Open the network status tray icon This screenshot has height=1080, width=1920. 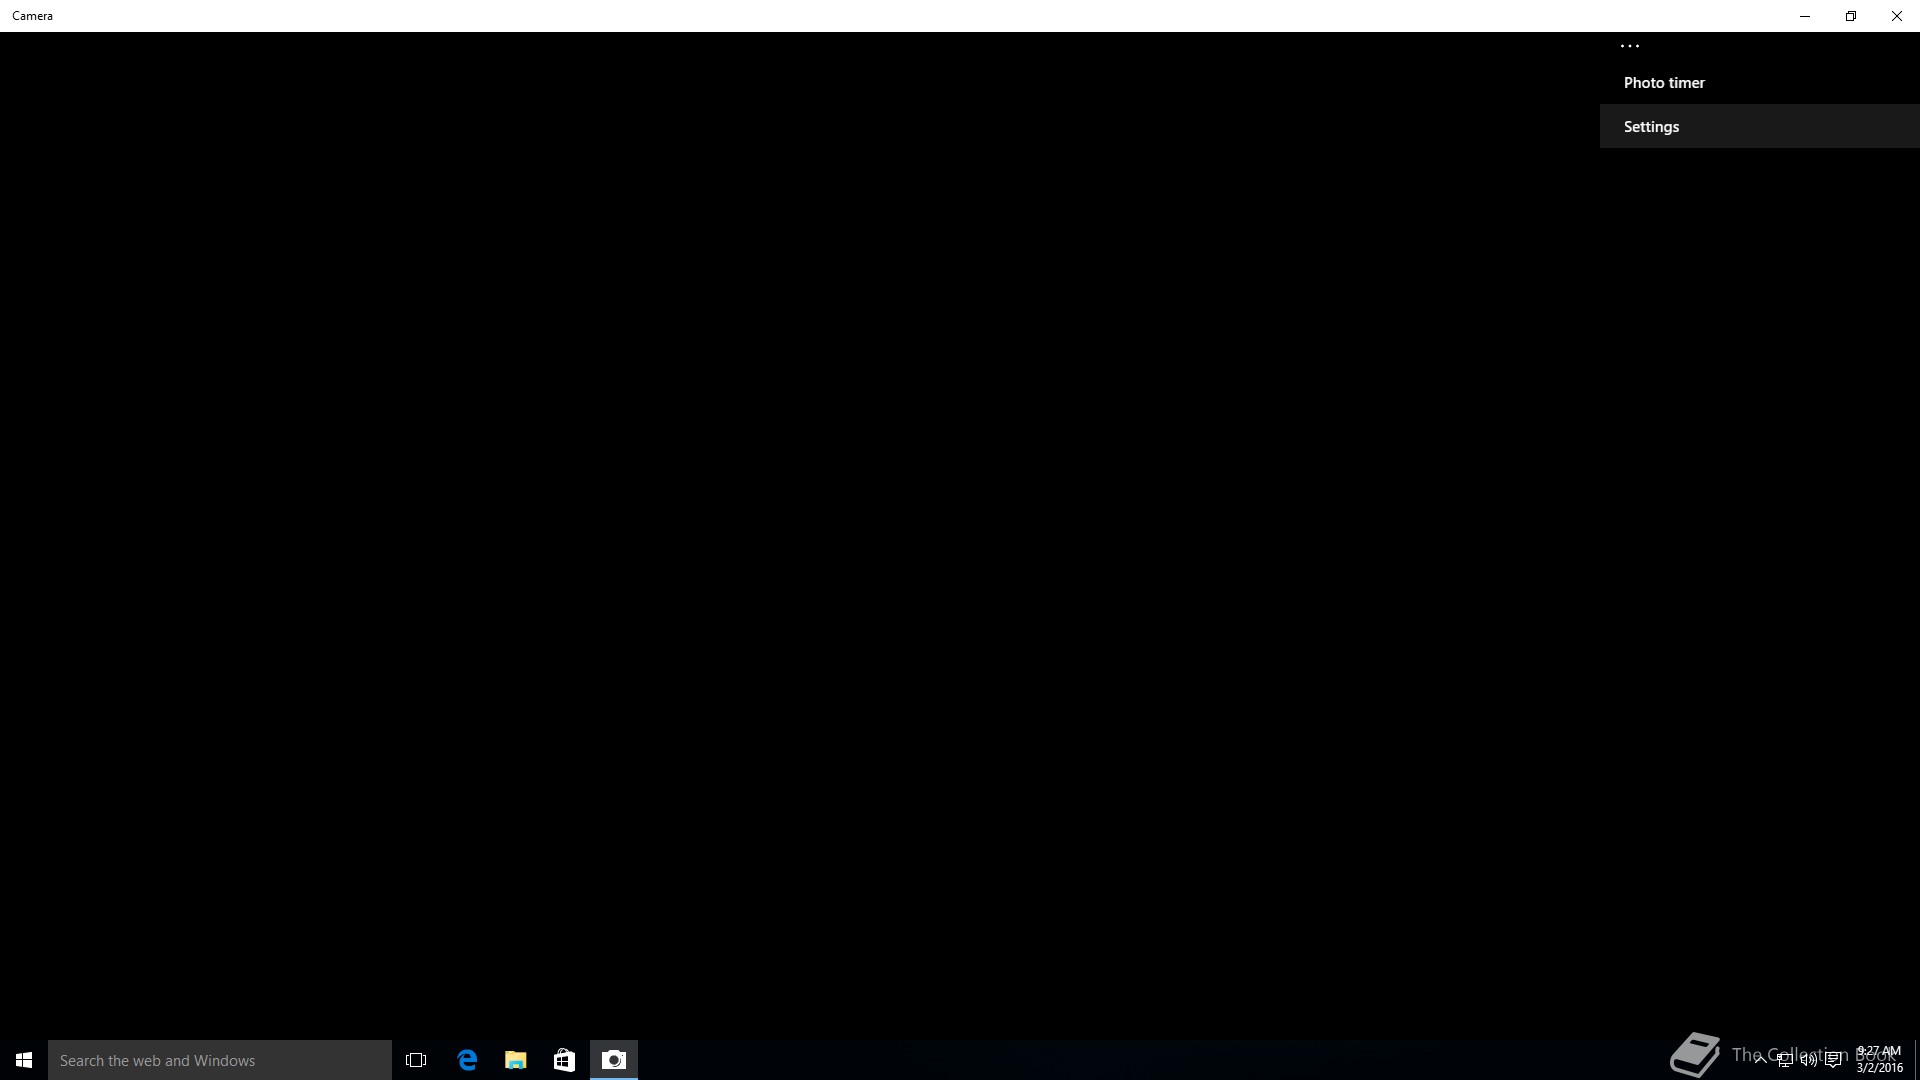click(x=1784, y=1060)
